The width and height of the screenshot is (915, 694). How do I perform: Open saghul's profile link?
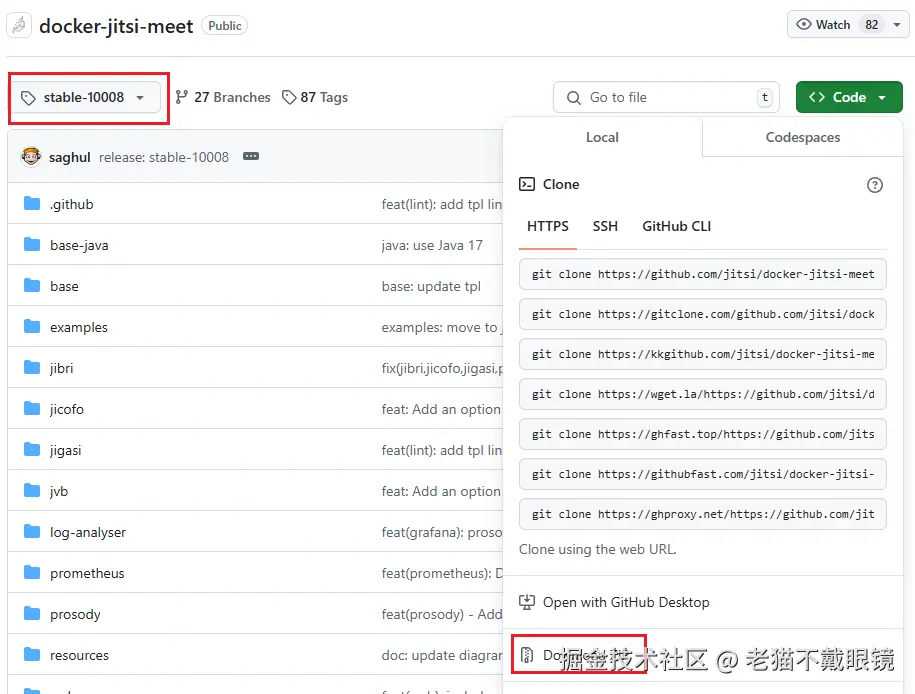coord(69,158)
